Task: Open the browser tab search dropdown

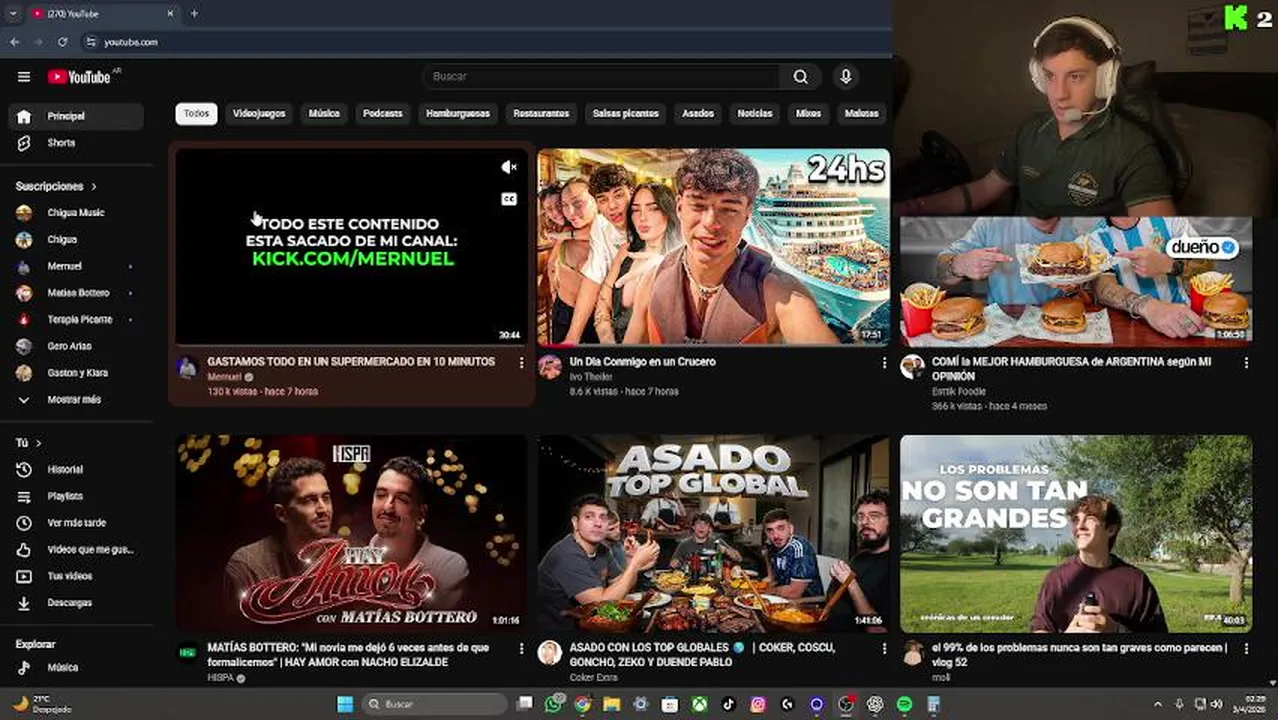Action: pyautogui.click(x=13, y=14)
